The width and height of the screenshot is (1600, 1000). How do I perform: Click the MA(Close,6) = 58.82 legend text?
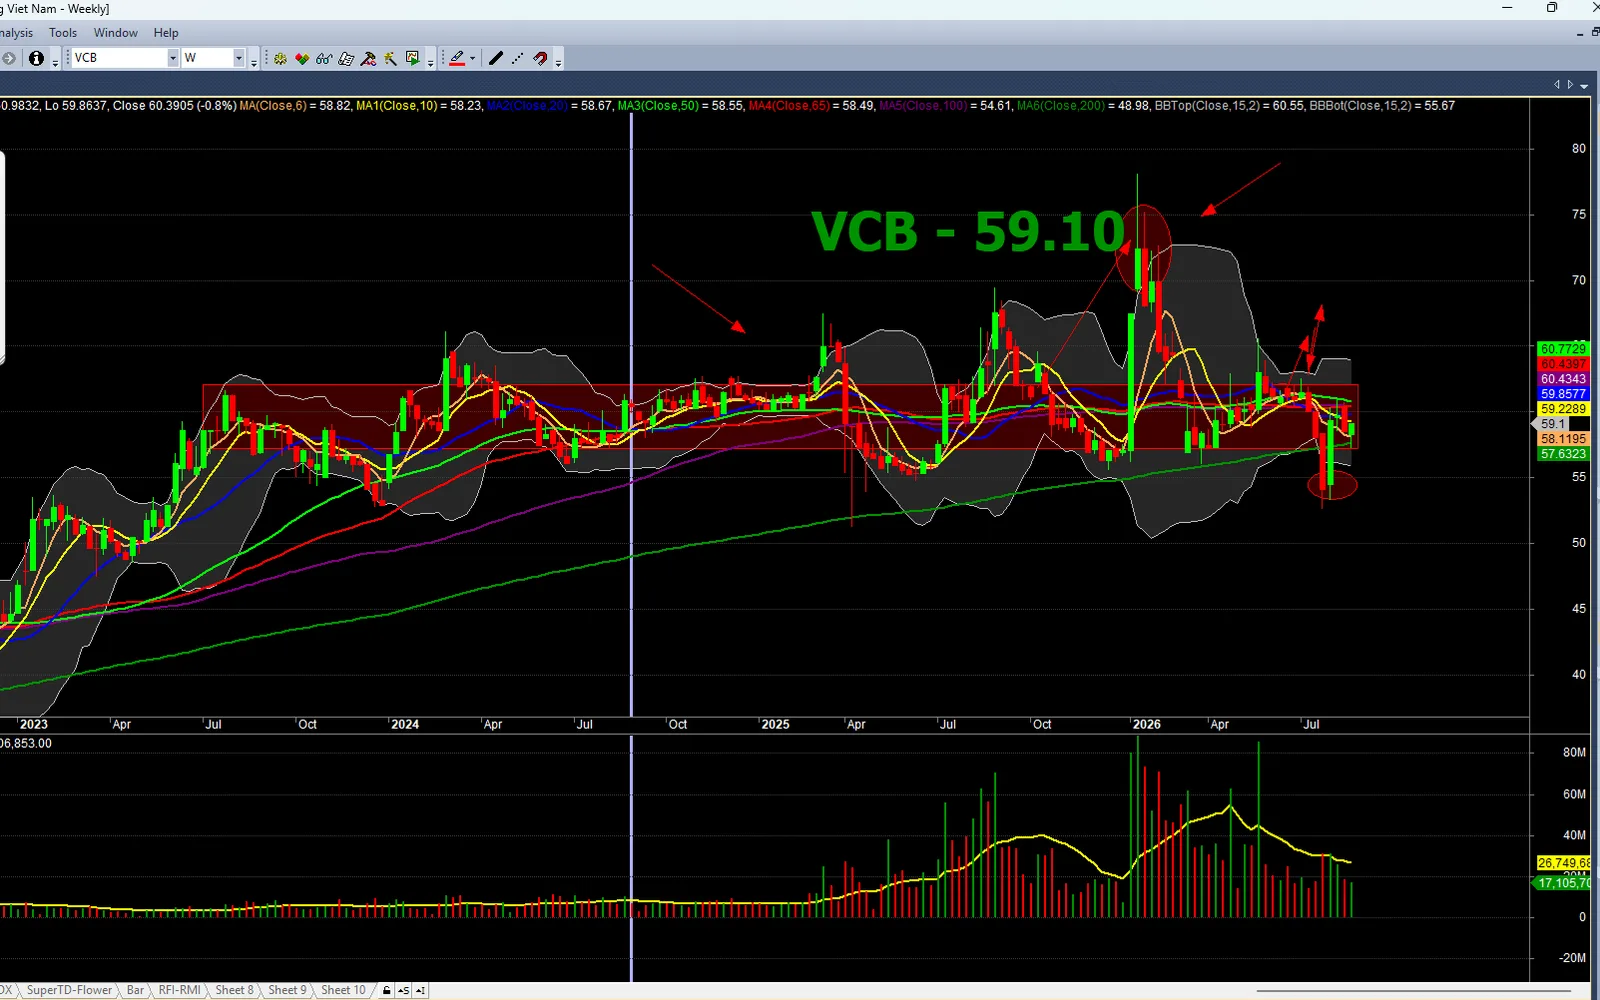click(295, 106)
